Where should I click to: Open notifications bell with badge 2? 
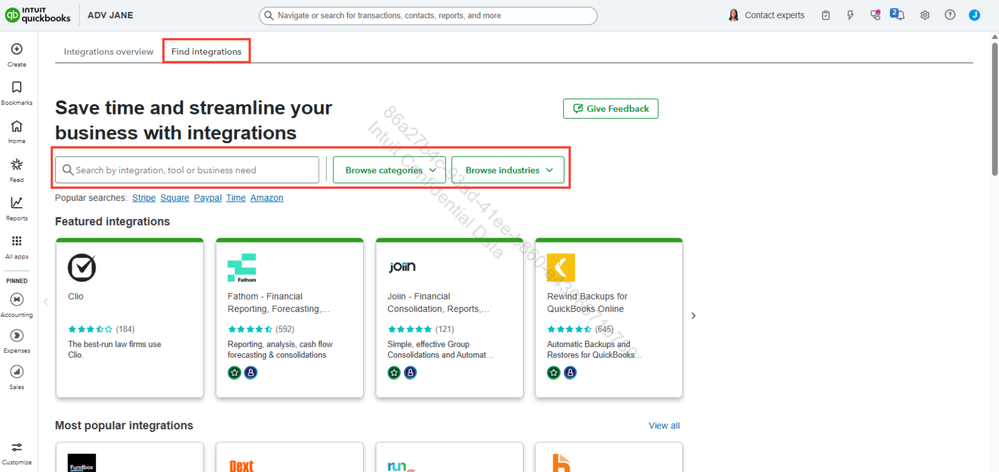click(898, 14)
